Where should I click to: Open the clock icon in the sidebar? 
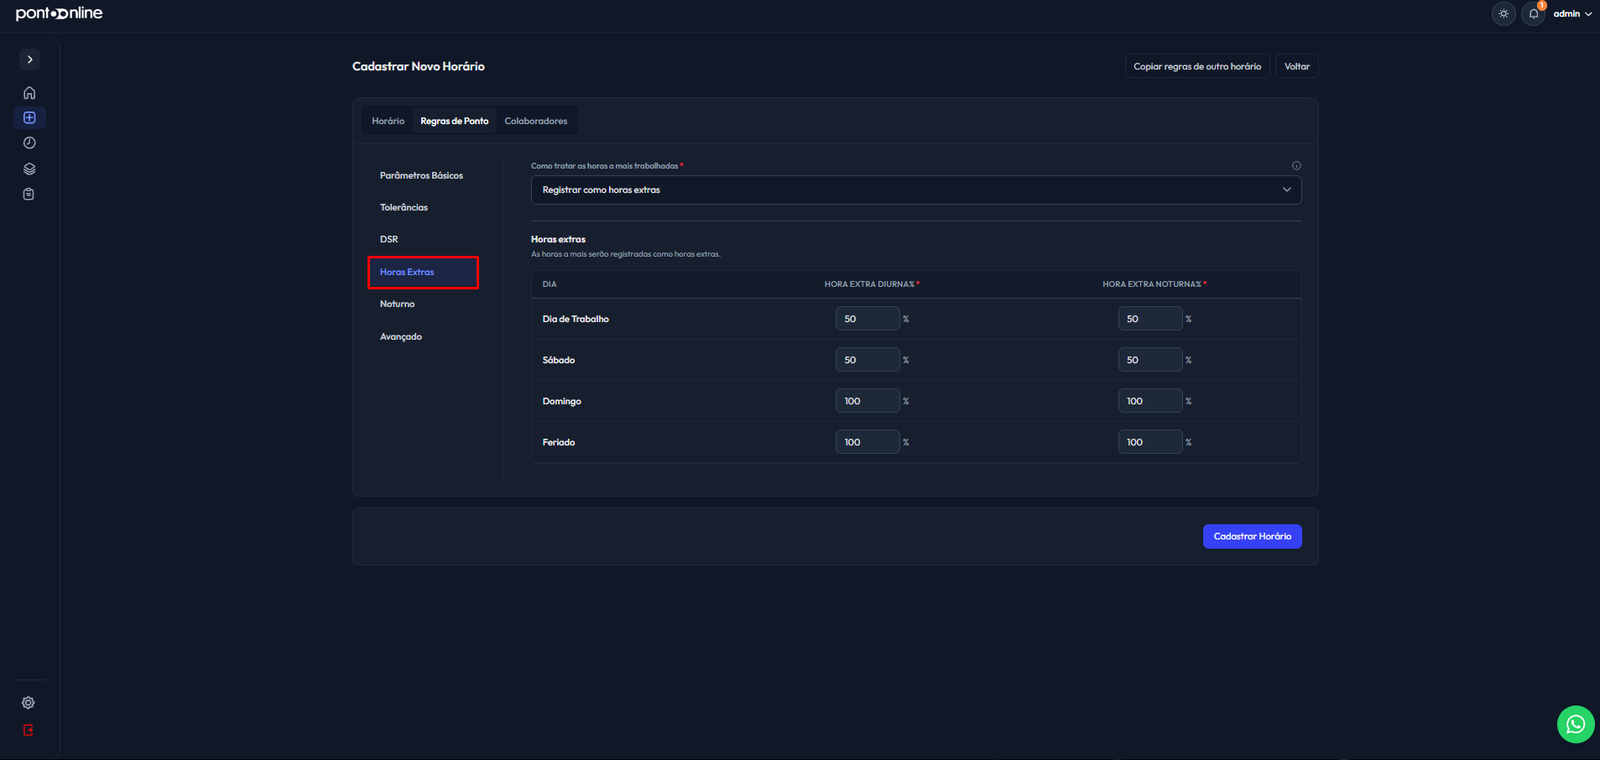pos(29,143)
